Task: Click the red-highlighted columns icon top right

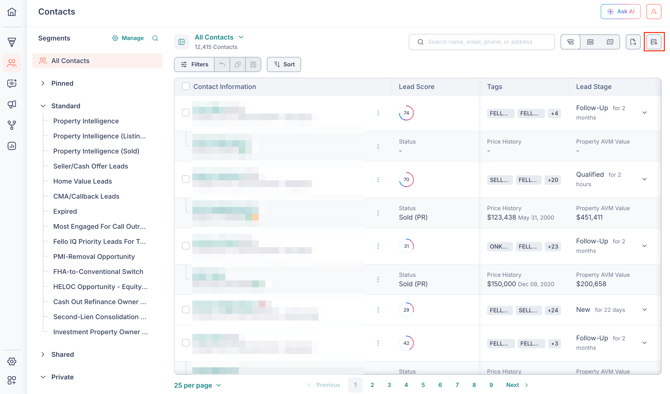Action: tap(654, 42)
